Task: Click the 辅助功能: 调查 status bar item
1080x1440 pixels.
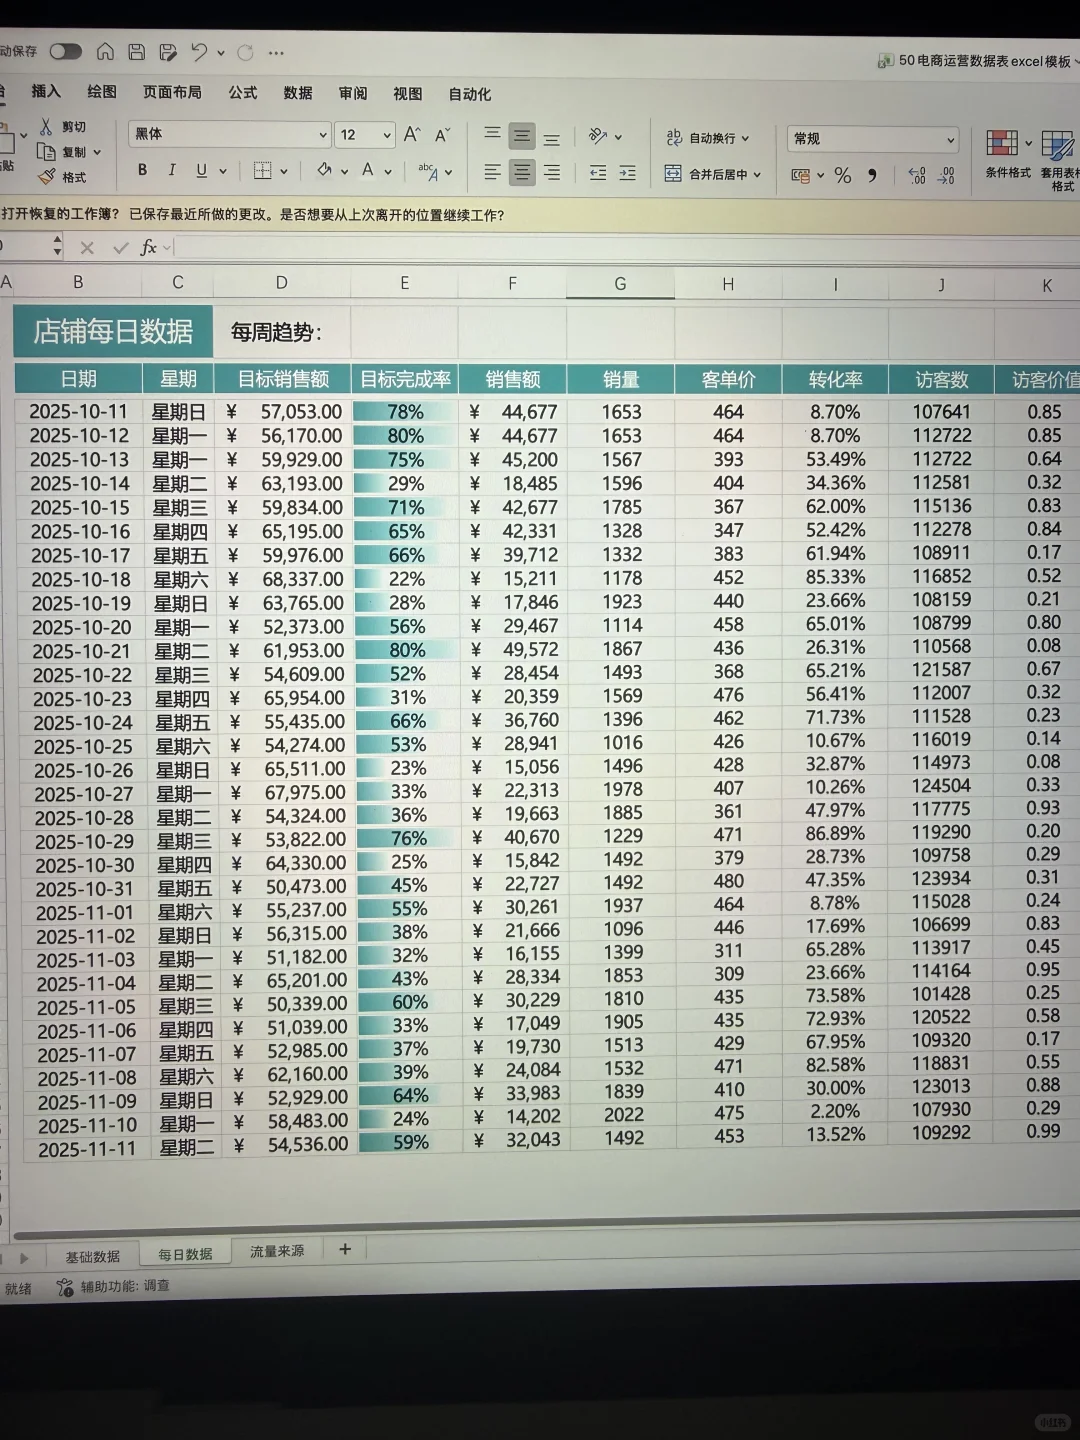Action: pos(113,1287)
